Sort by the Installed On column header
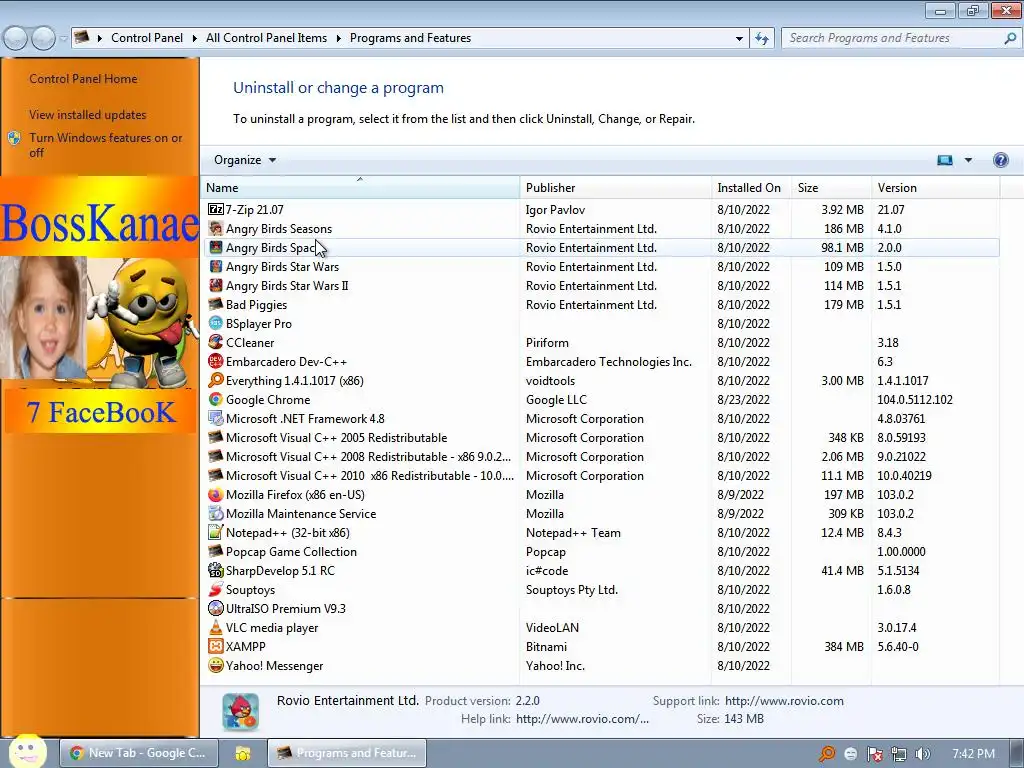 pyautogui.click(x=751, y=187)
